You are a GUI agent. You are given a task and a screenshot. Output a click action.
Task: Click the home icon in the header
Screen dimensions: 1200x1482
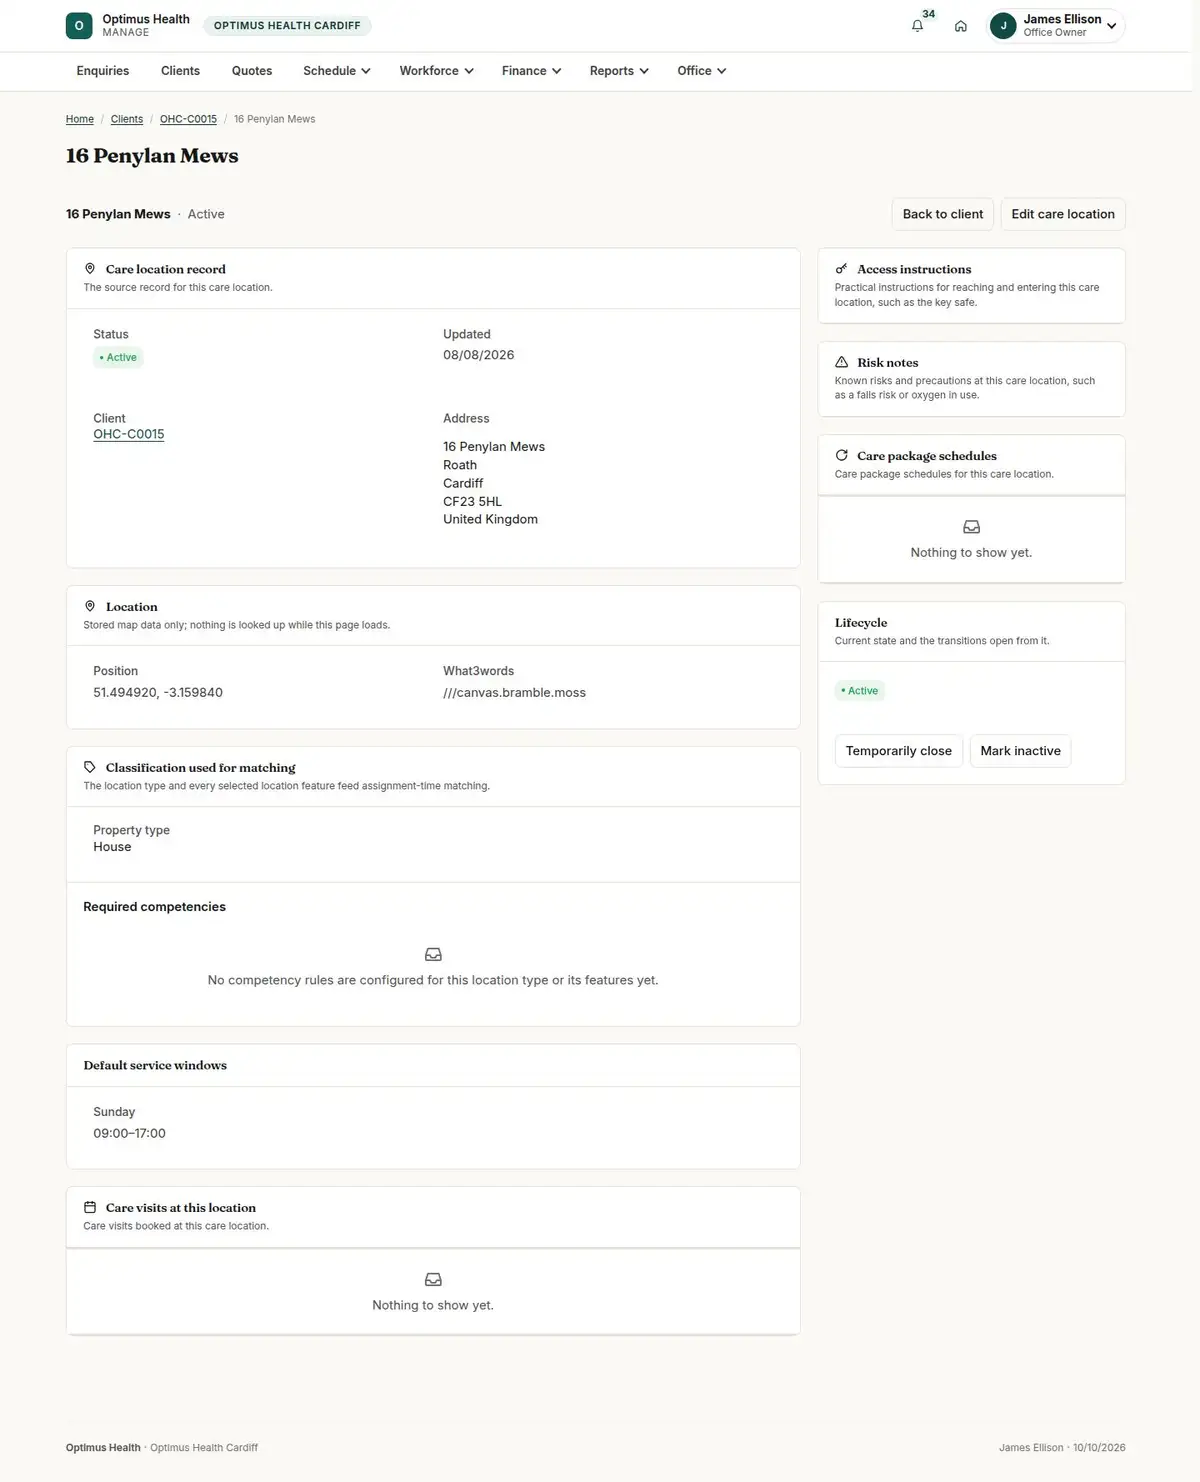[961, 26]
